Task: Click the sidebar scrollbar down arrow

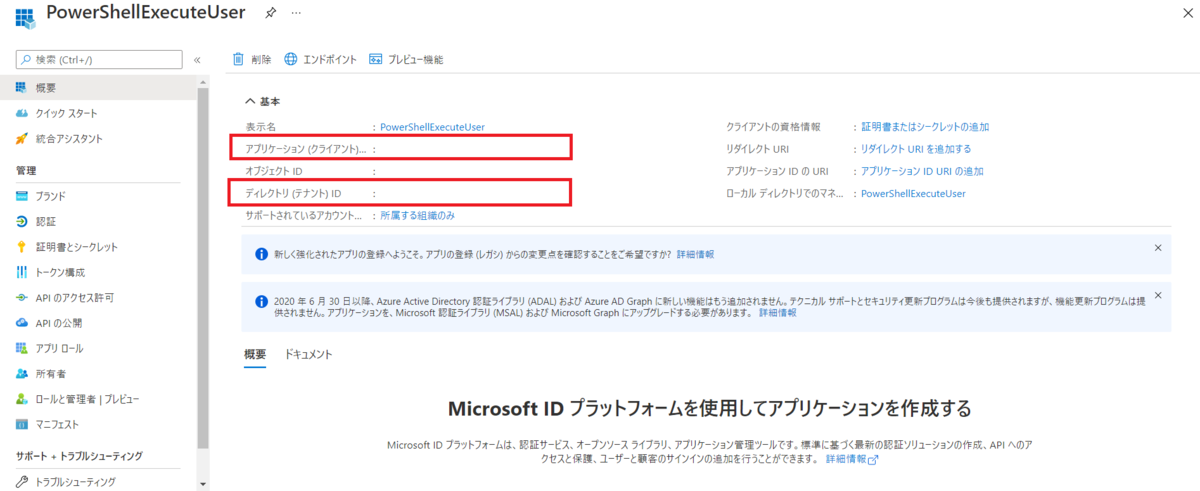Action: [203, 485]
